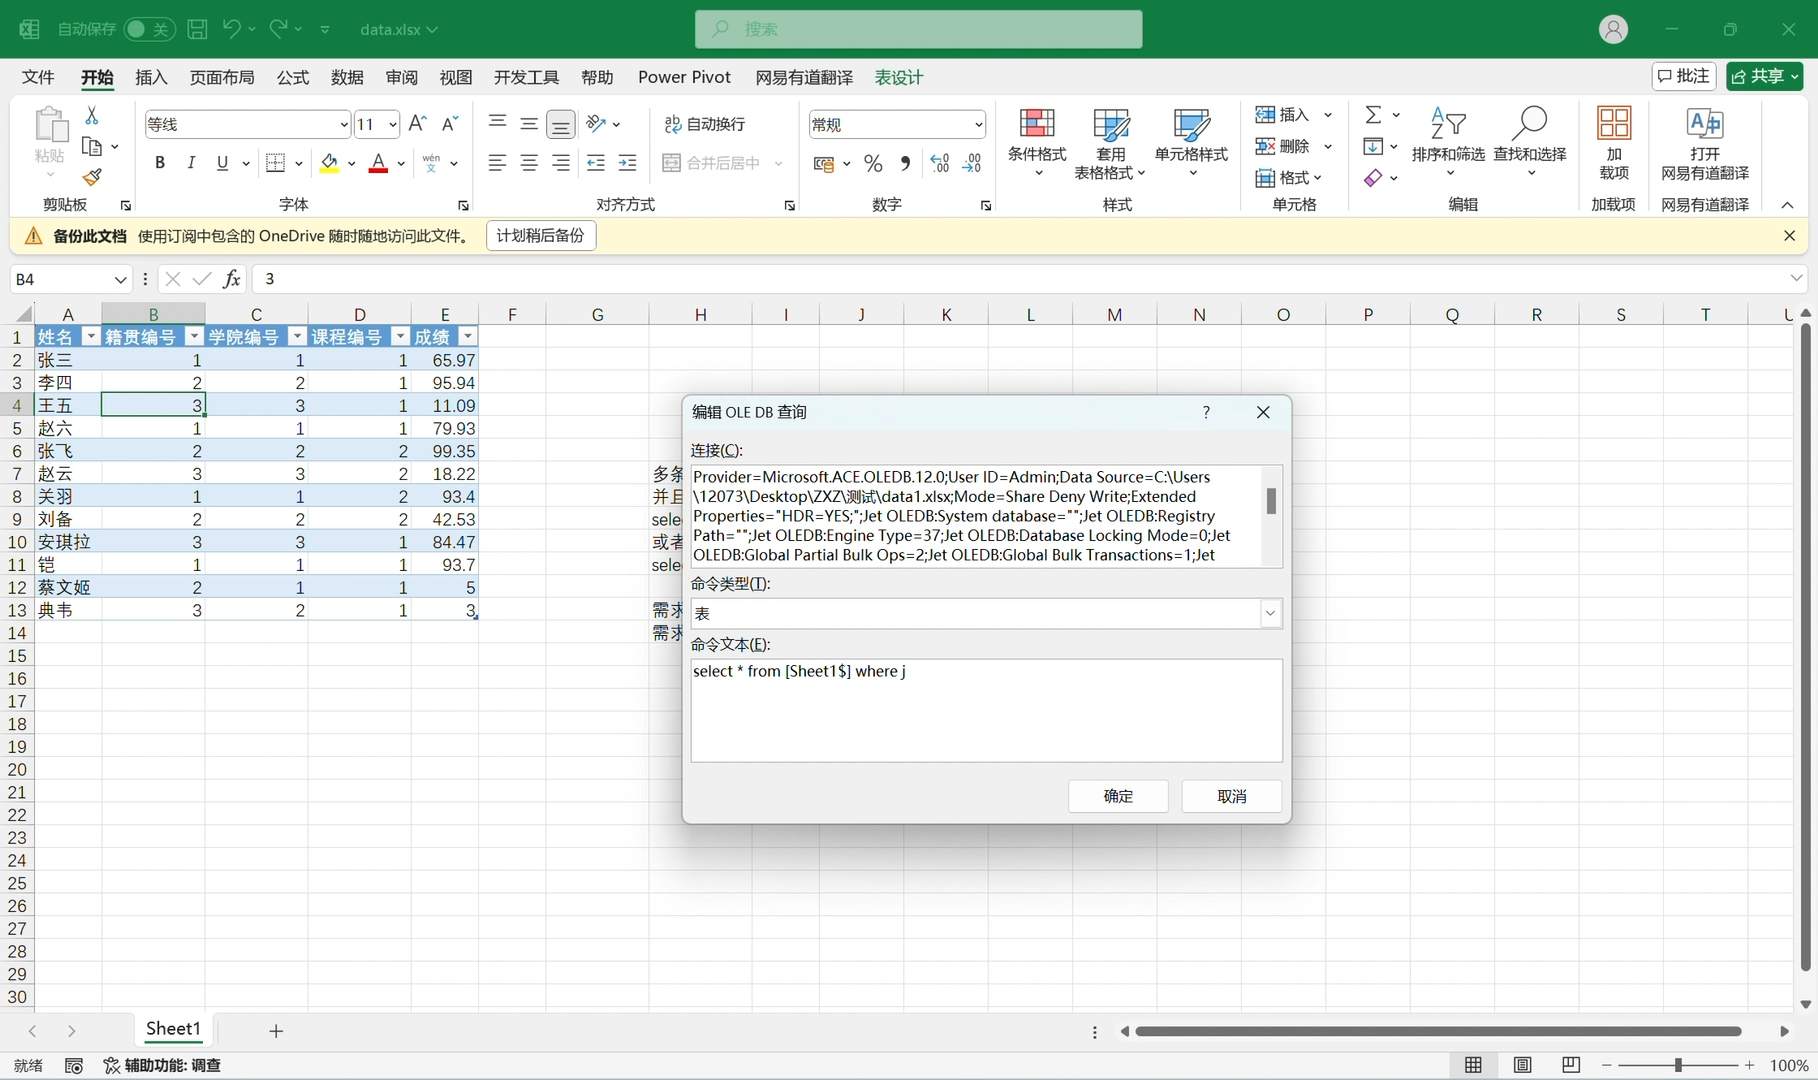Click 取消 button in dialog
Image resolution: width=1818 pixels, height=1080 pixels.
click(1232, 796)
